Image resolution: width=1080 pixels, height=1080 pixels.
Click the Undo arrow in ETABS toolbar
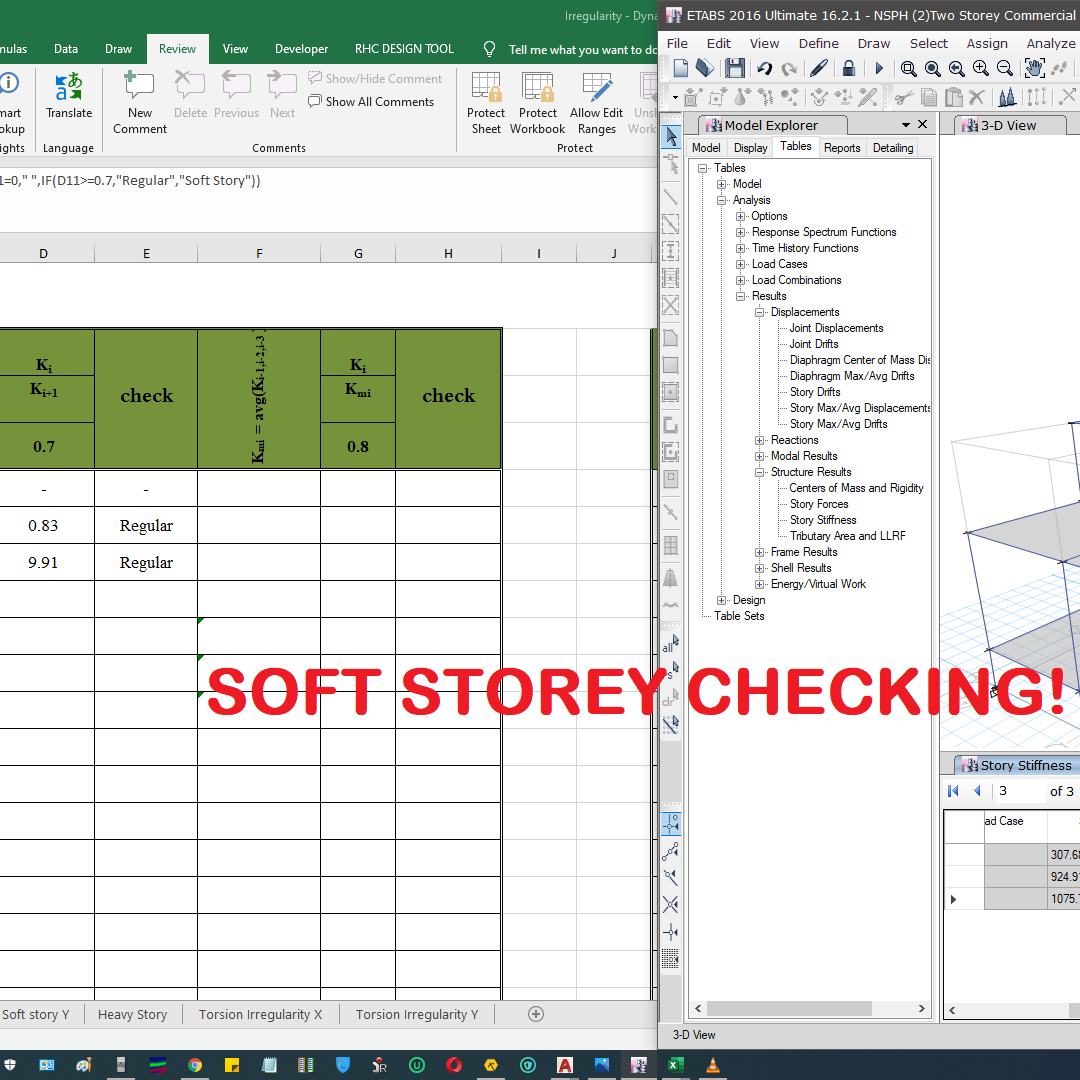click(x=764, y=68)
